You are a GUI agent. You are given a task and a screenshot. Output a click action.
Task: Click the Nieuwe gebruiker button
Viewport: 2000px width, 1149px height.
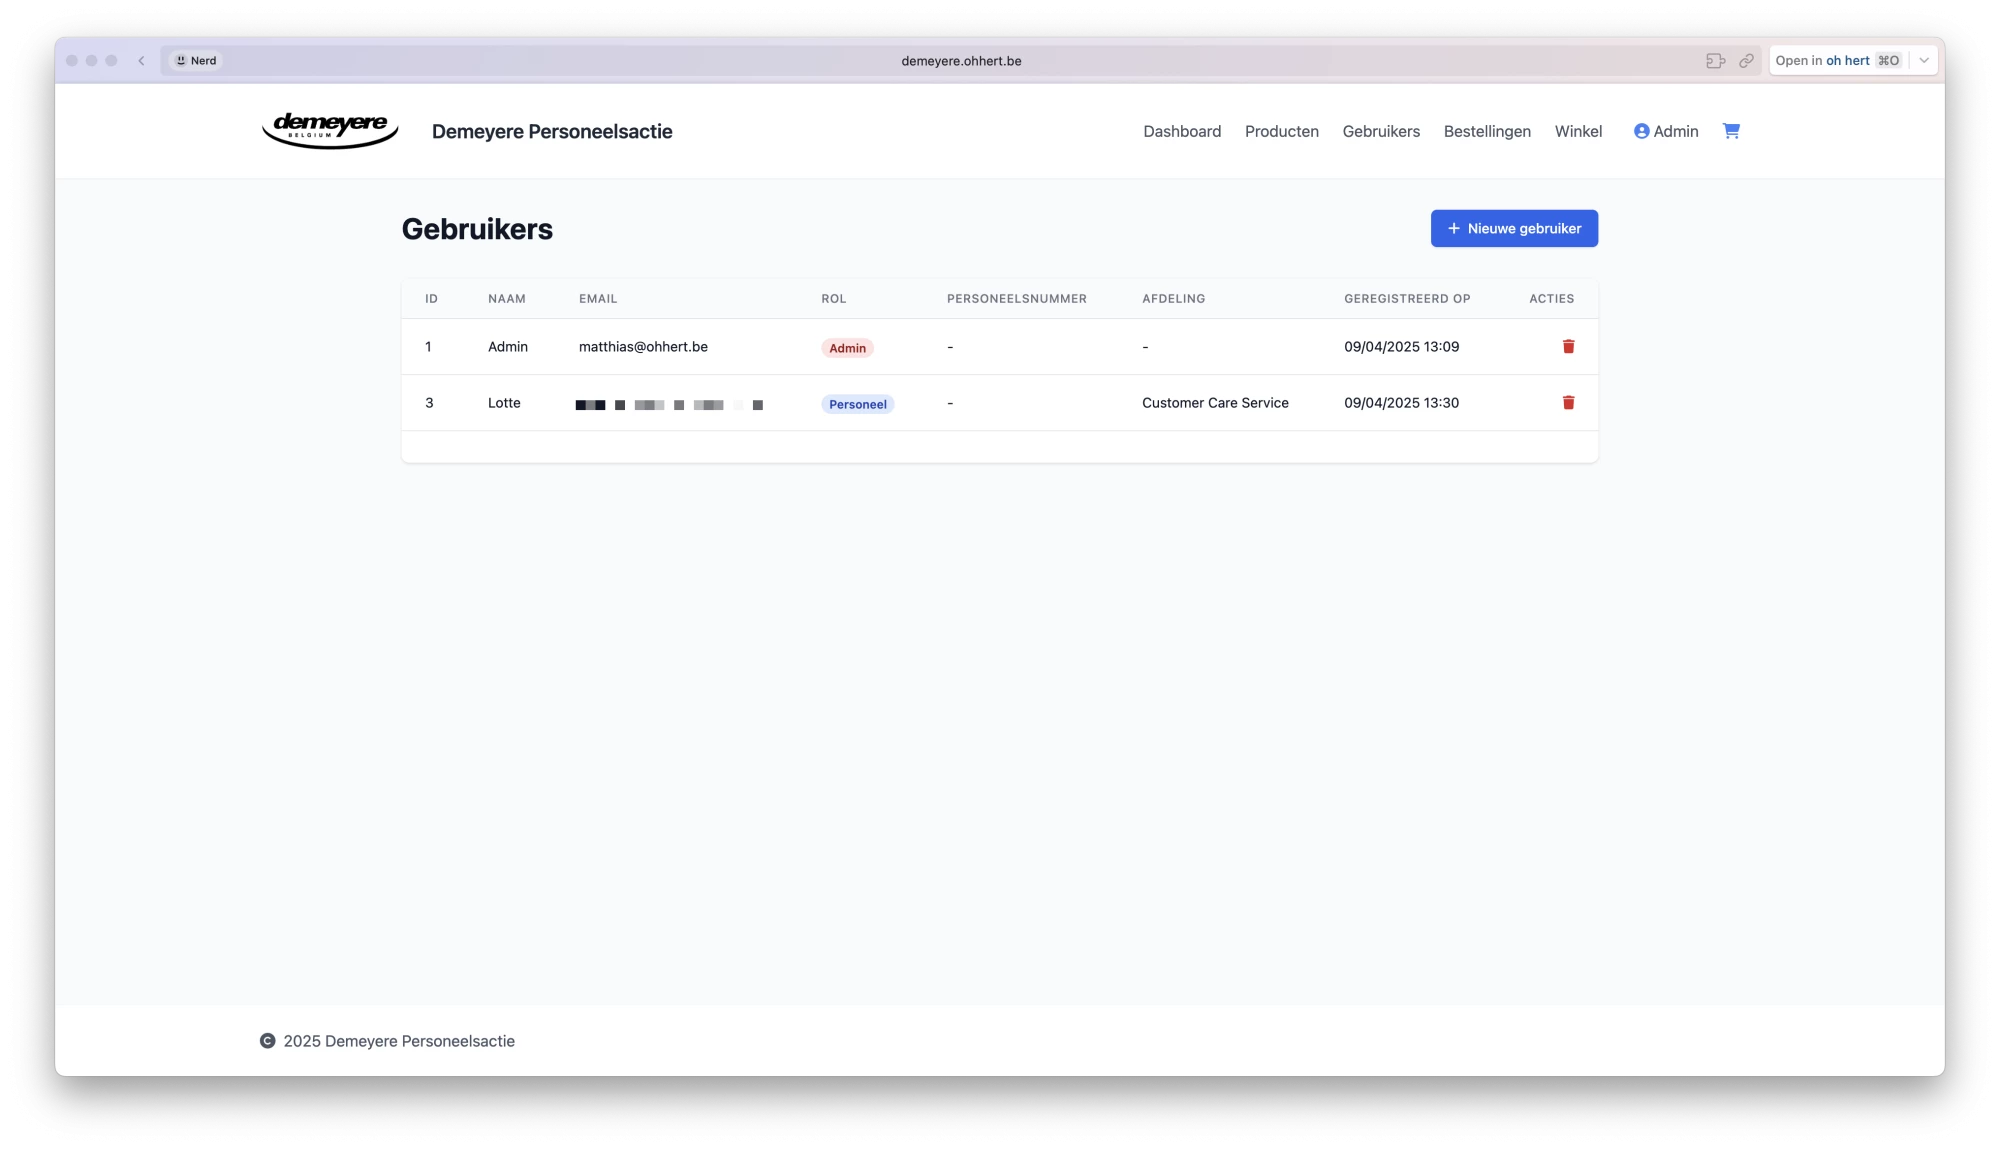tap(1513, 228)
